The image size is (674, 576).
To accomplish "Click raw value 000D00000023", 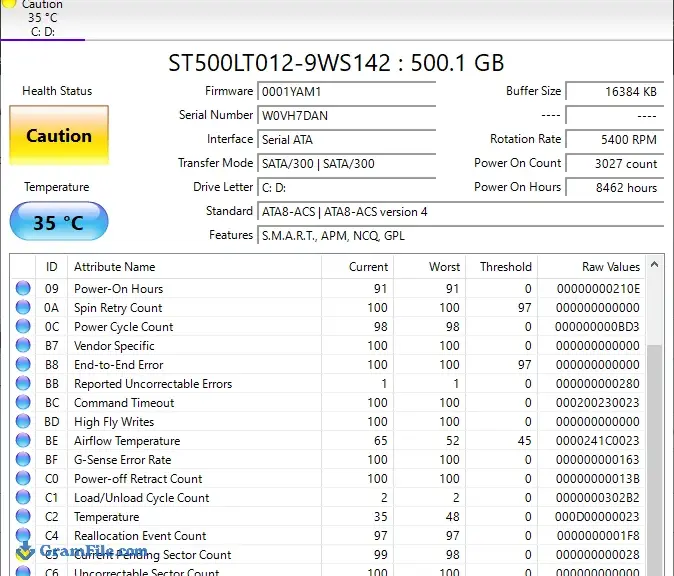I will pos(597,517).
